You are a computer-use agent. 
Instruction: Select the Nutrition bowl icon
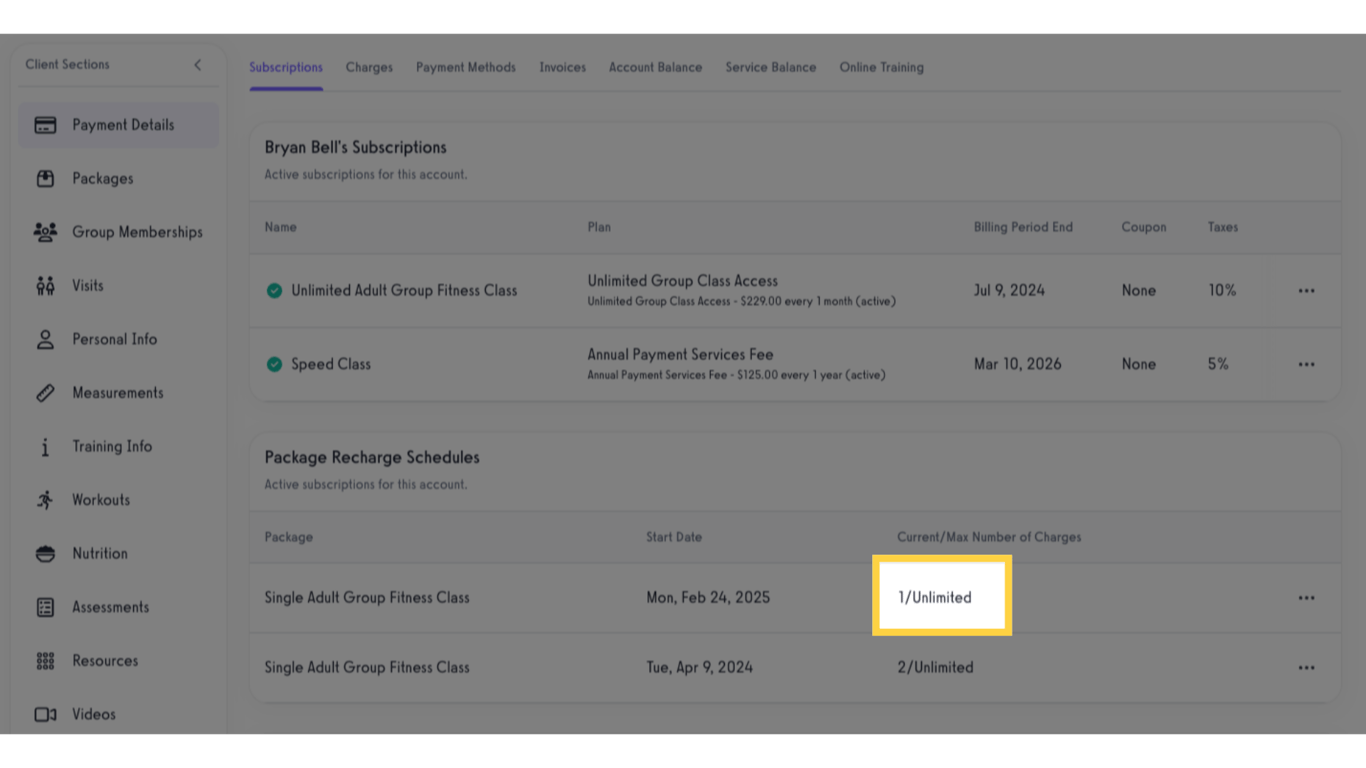47,553
